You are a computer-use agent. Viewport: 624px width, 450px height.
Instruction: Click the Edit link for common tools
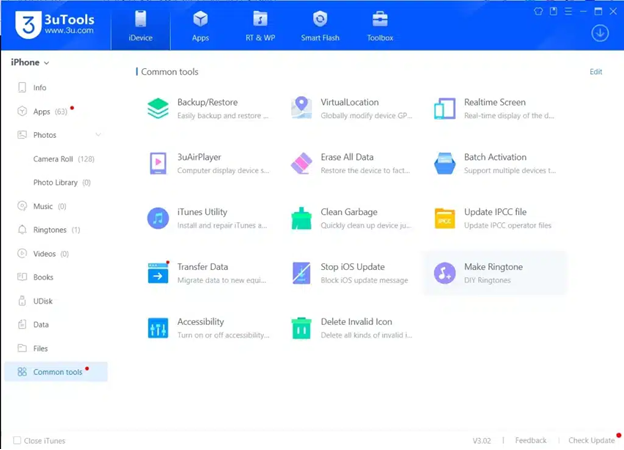coord(595,72)
